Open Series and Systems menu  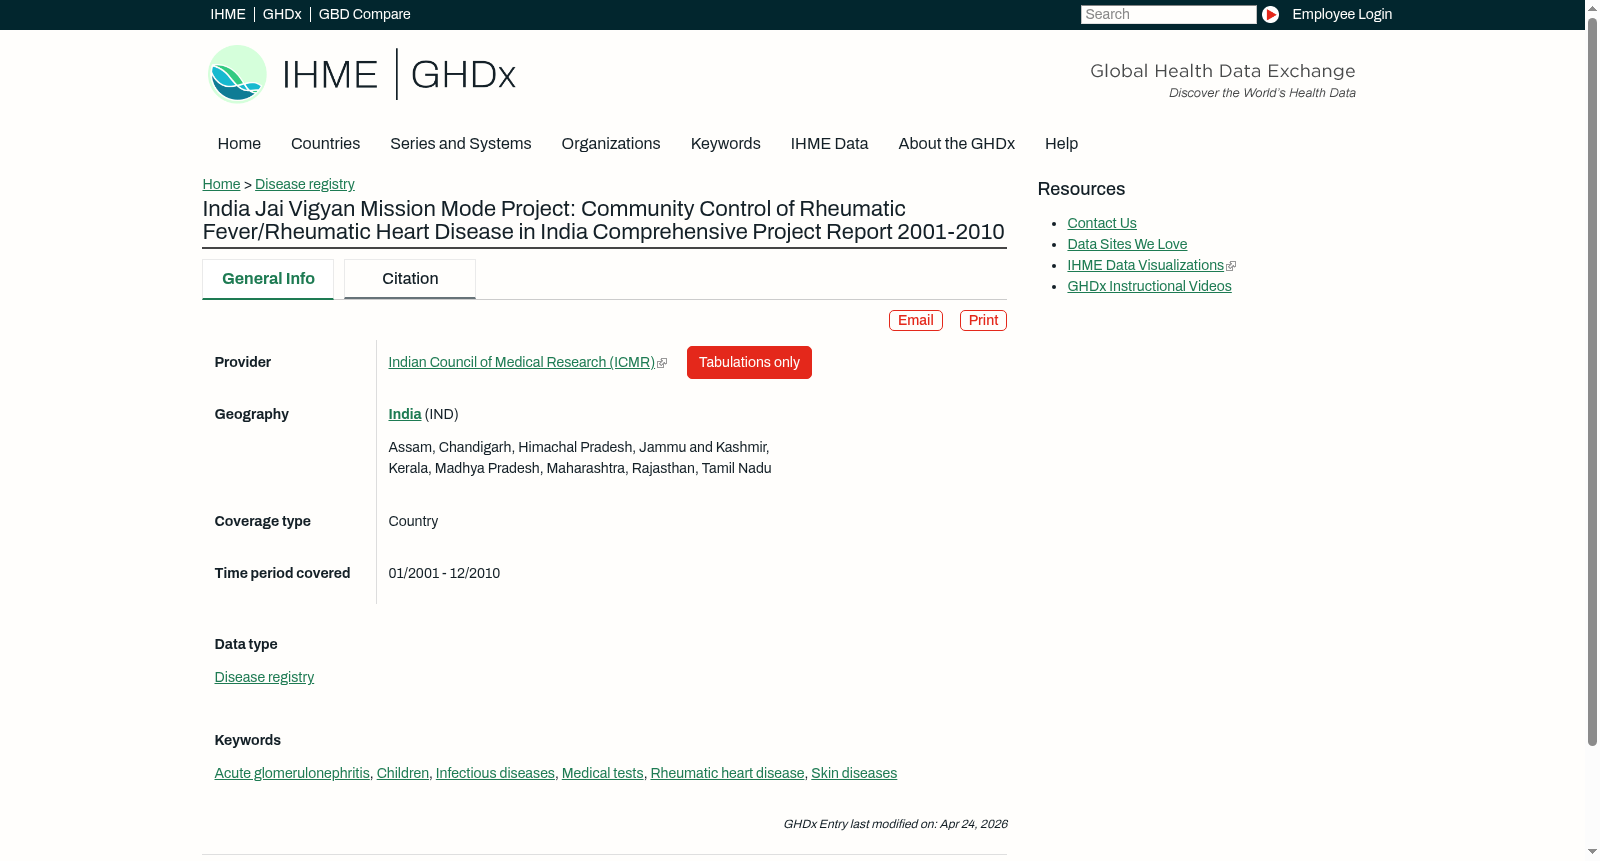click(x=460, y=144)
